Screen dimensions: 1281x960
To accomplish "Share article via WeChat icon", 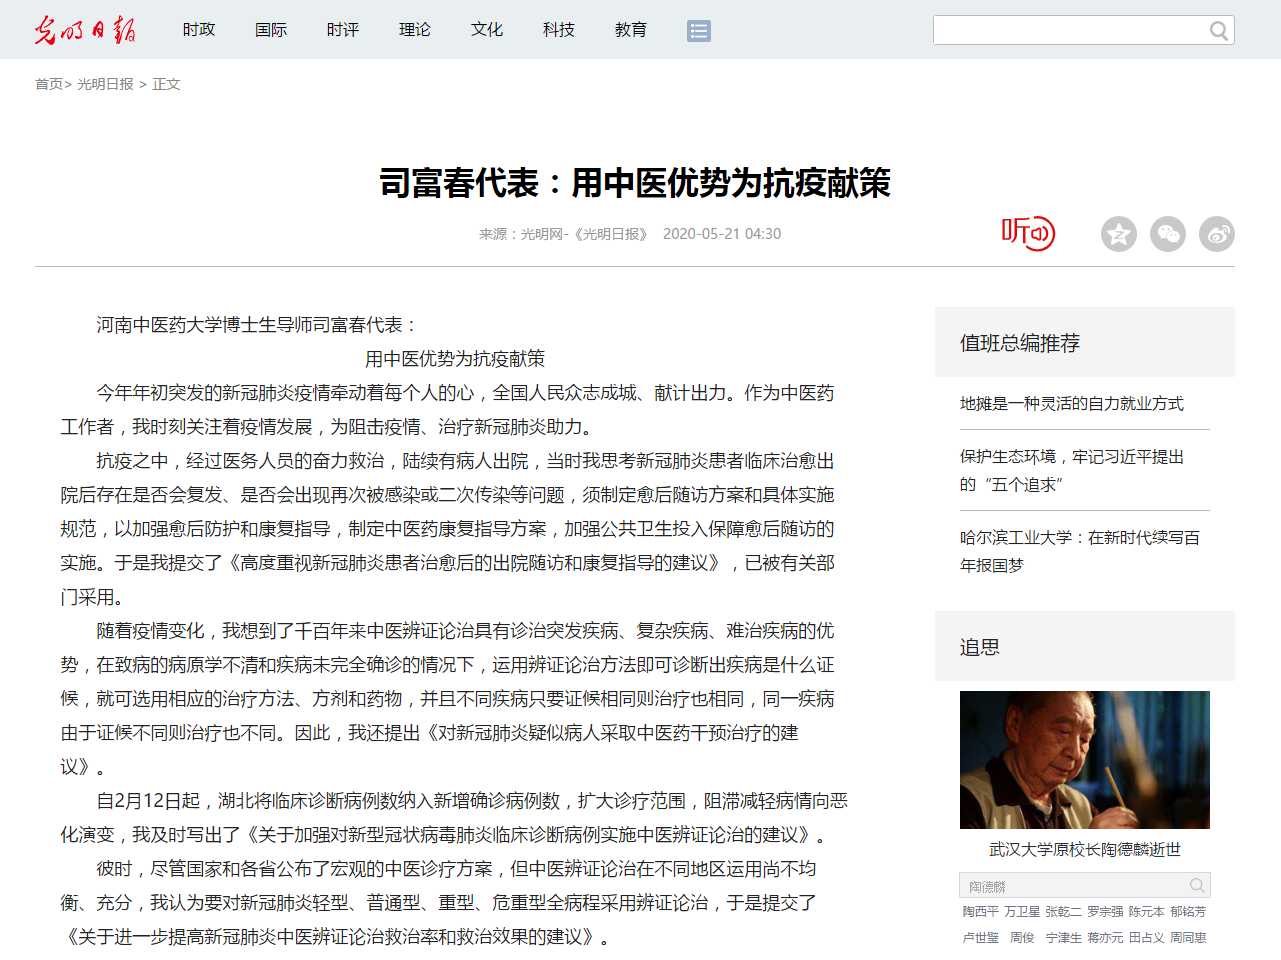I will click(1167, 234).
